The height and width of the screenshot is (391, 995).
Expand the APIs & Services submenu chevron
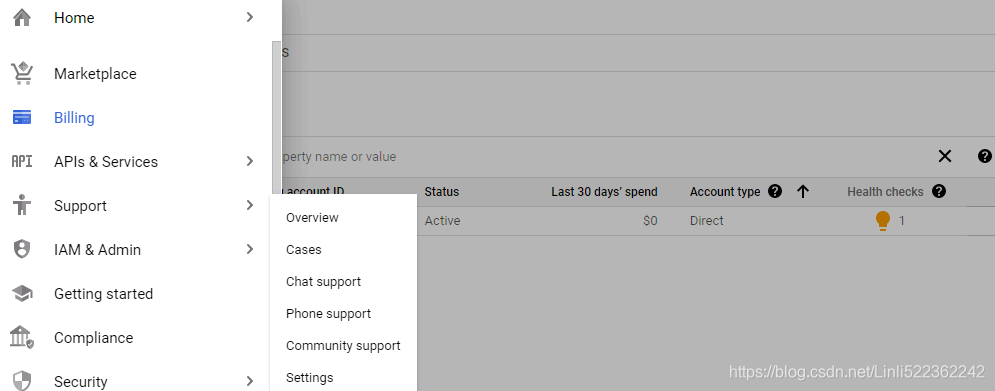click(x=250, y=161)
